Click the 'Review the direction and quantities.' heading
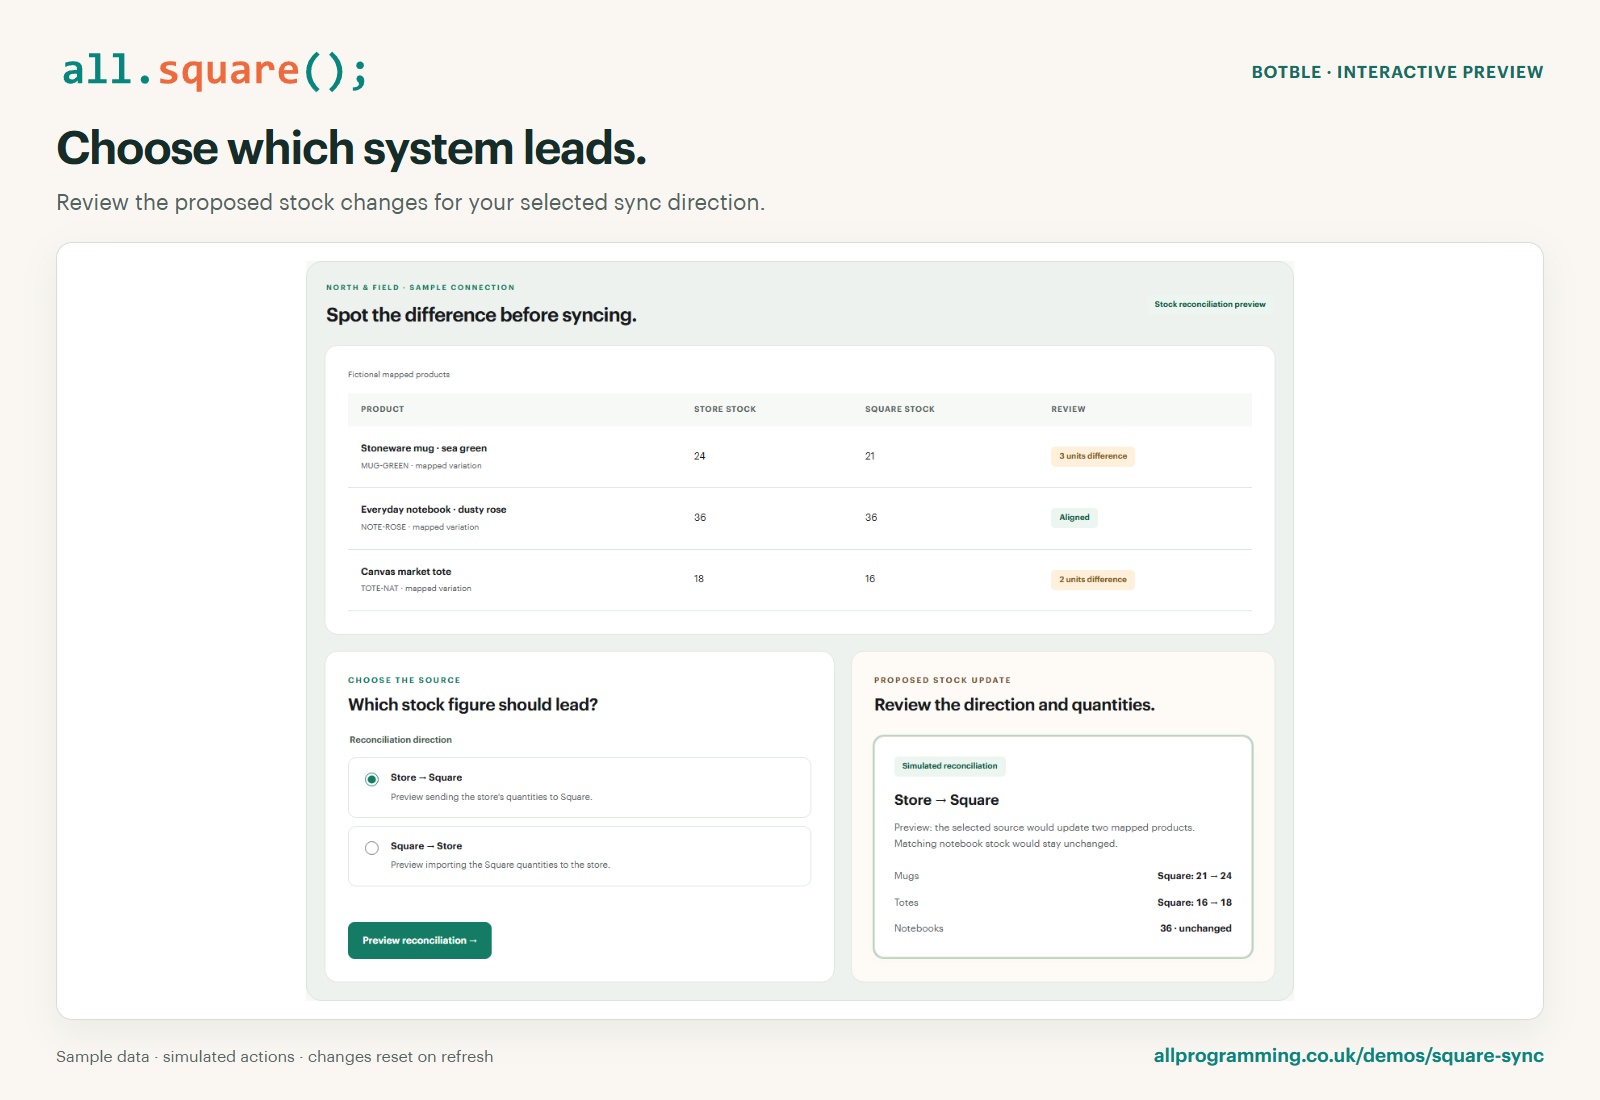The image size is (1600, 1100). point(1014,705)
